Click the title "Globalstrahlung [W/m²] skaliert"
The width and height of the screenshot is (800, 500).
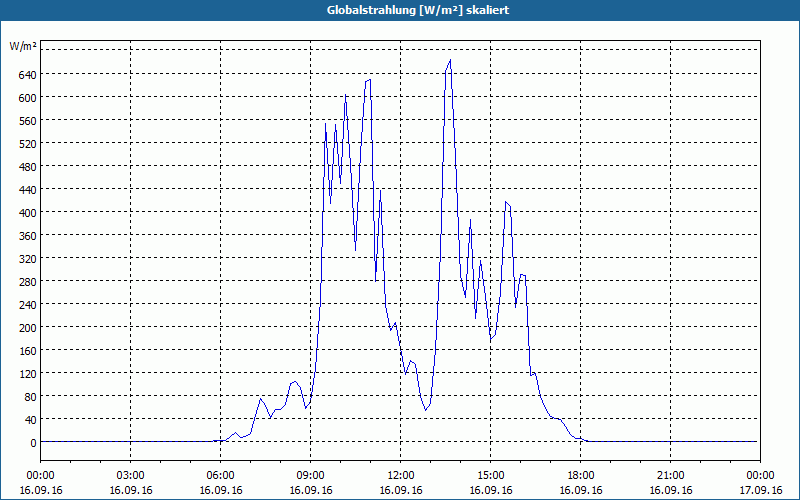pyautogui.click(x=418, y=10)
